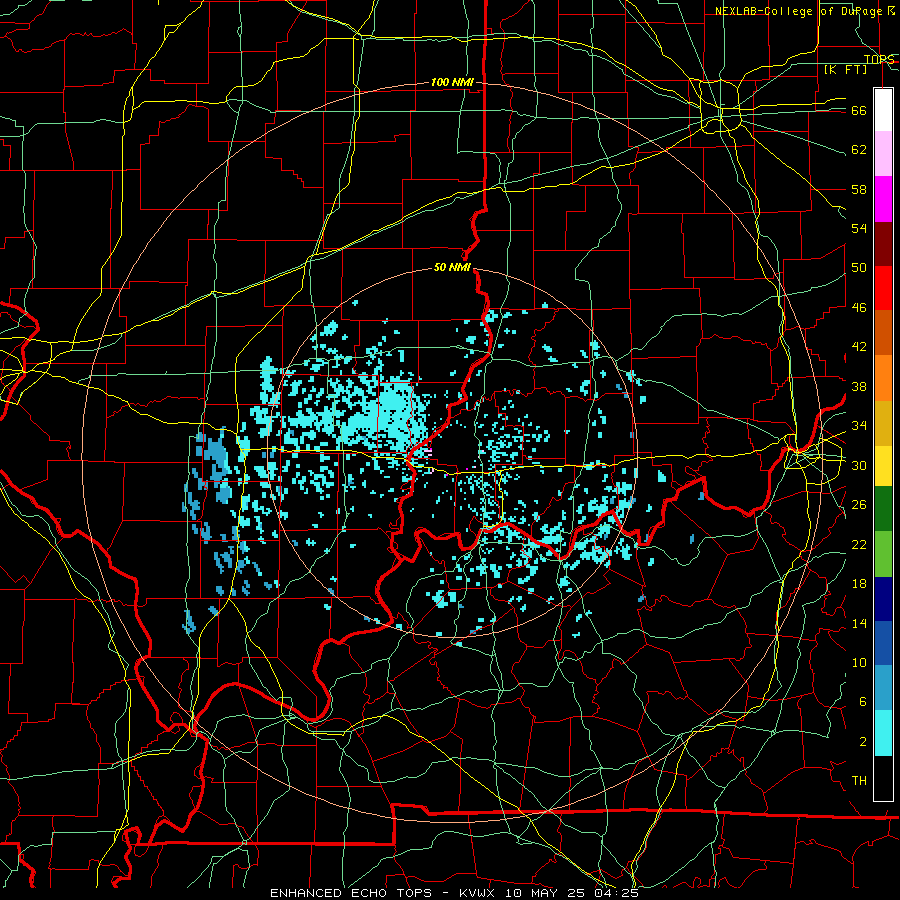This screenshot has width=900, height=900.
Task: Click the '50' scale label
Action: pos(859,268)
